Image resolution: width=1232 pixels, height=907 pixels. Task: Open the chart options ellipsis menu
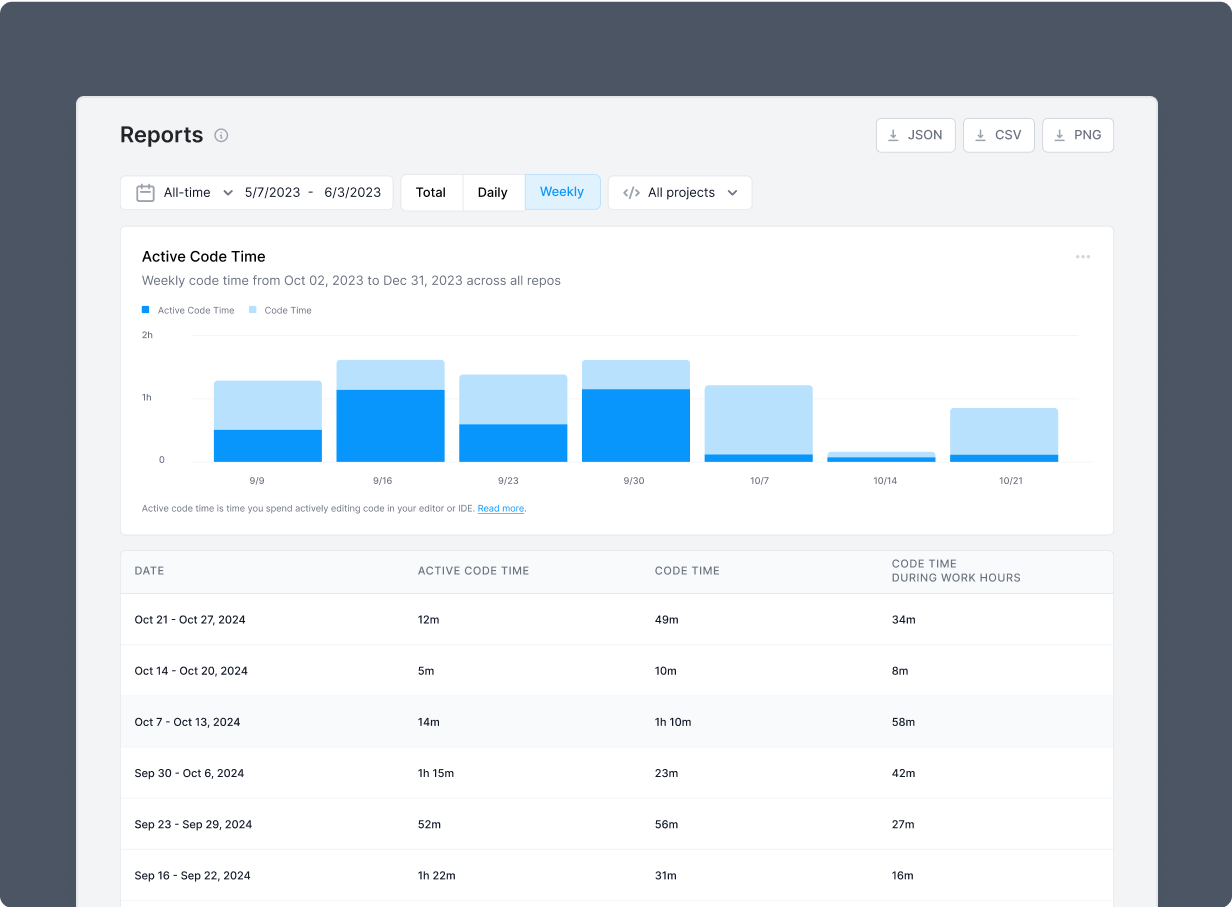tap(1083, 257)
